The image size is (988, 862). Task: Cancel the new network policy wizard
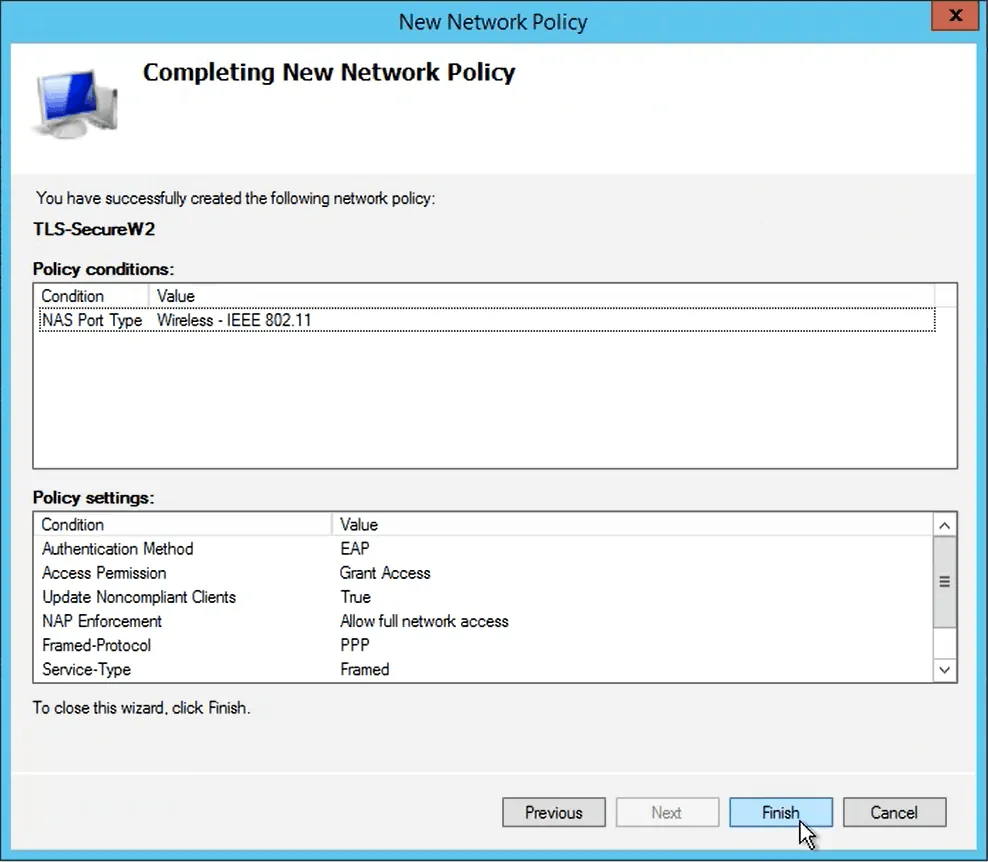tap(894, 812)
